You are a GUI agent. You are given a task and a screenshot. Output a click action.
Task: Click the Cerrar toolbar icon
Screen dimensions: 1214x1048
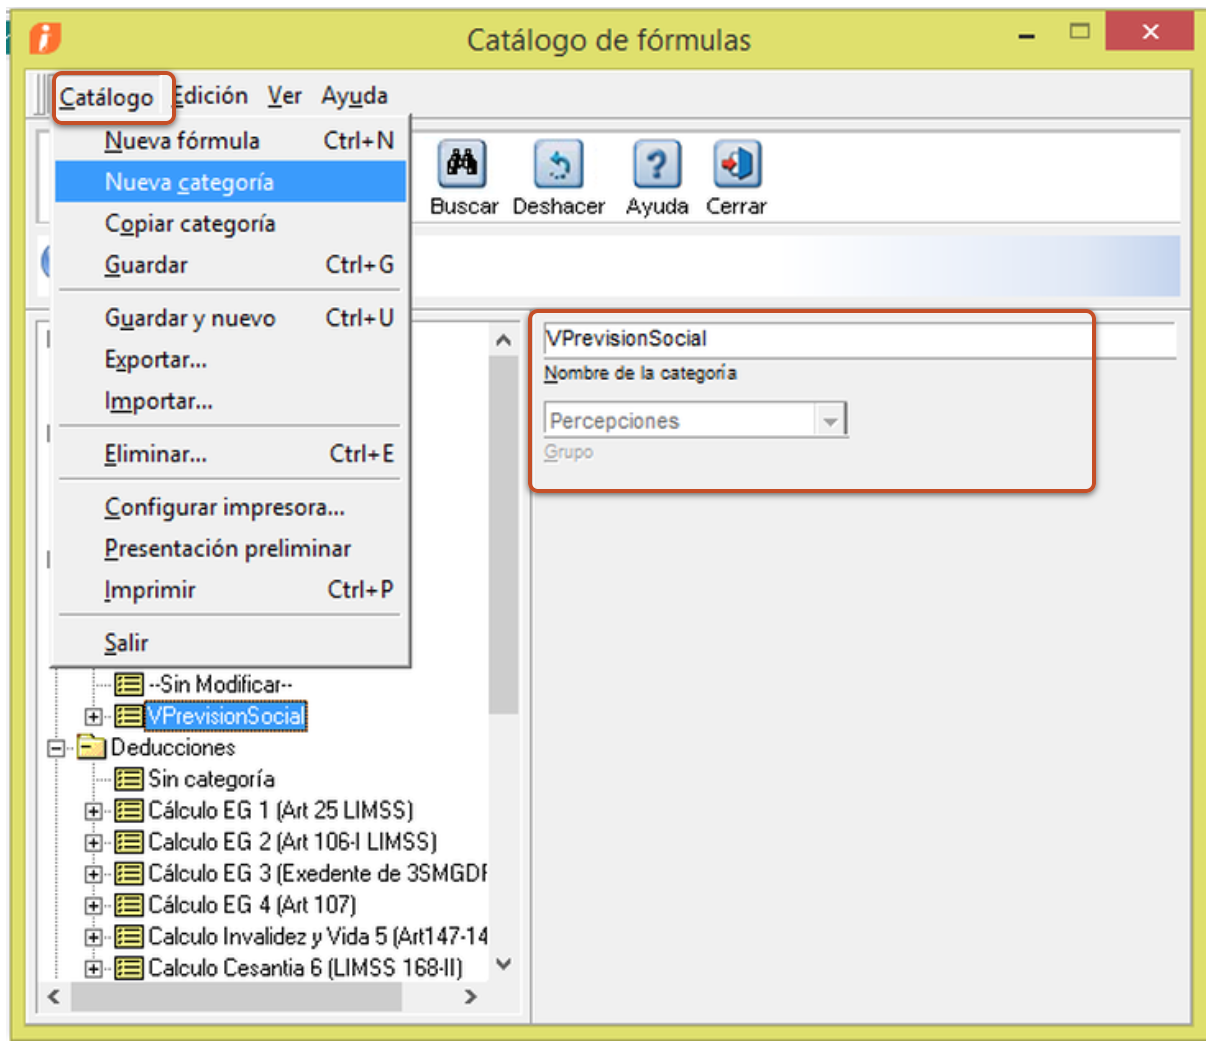(x=737, y=165)
